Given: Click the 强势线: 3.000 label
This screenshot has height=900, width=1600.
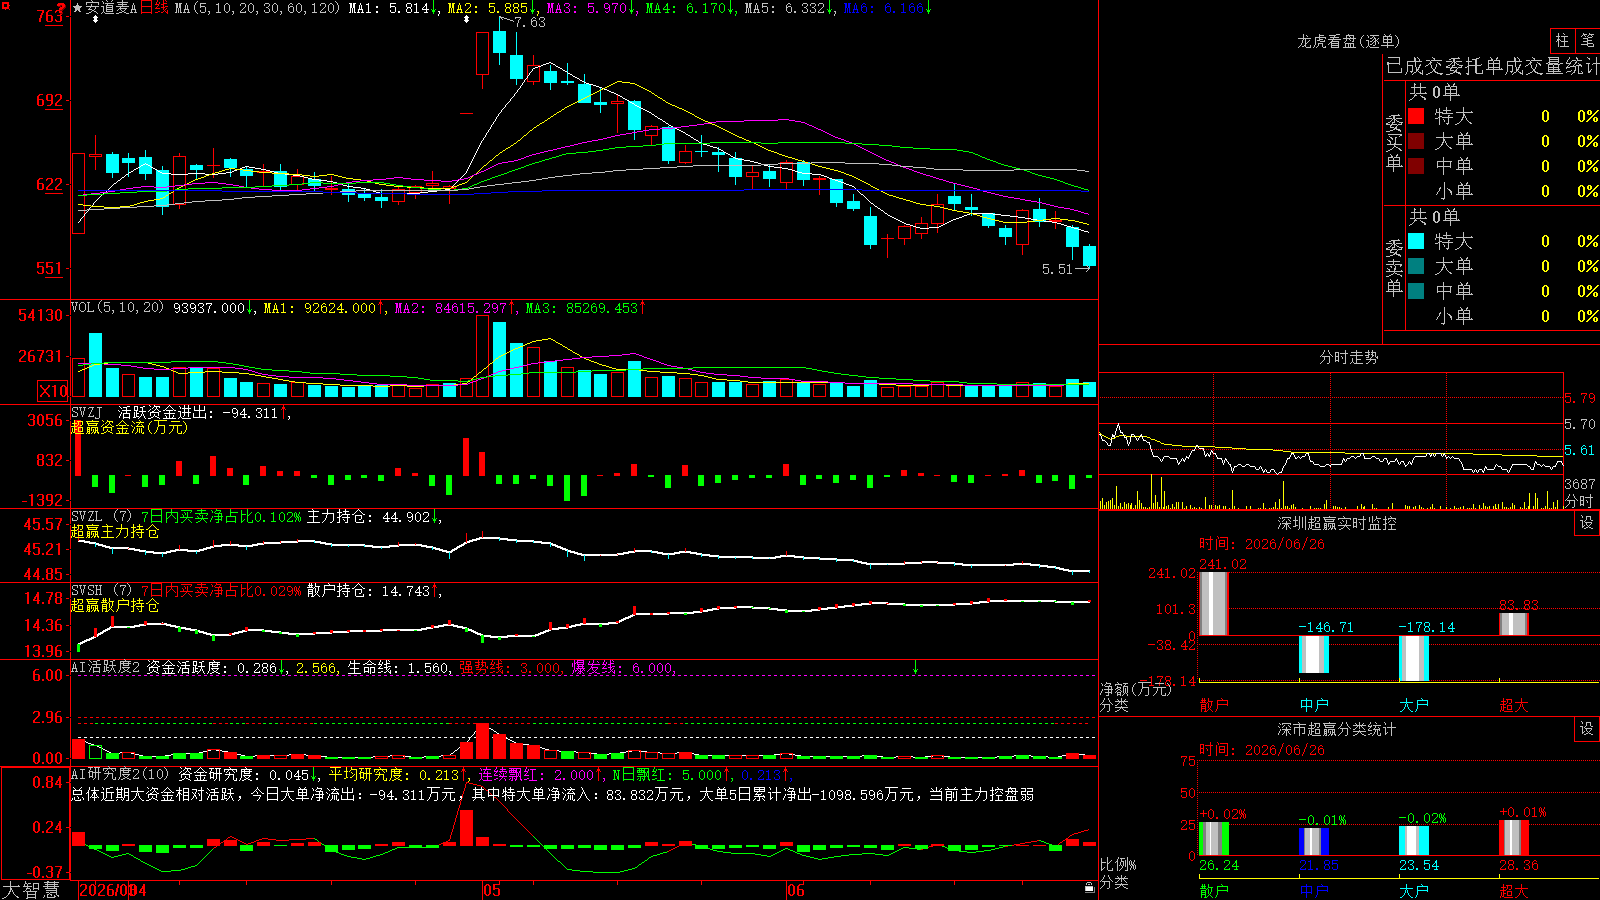Looking at the screenshot, I should 511,667.
